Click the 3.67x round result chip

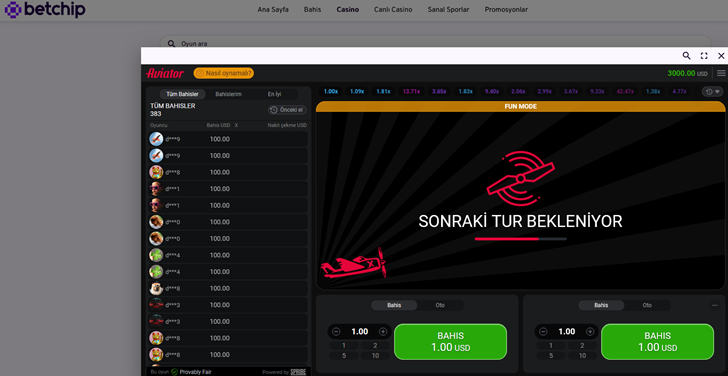pyautogui.click(x=571, y=91)
